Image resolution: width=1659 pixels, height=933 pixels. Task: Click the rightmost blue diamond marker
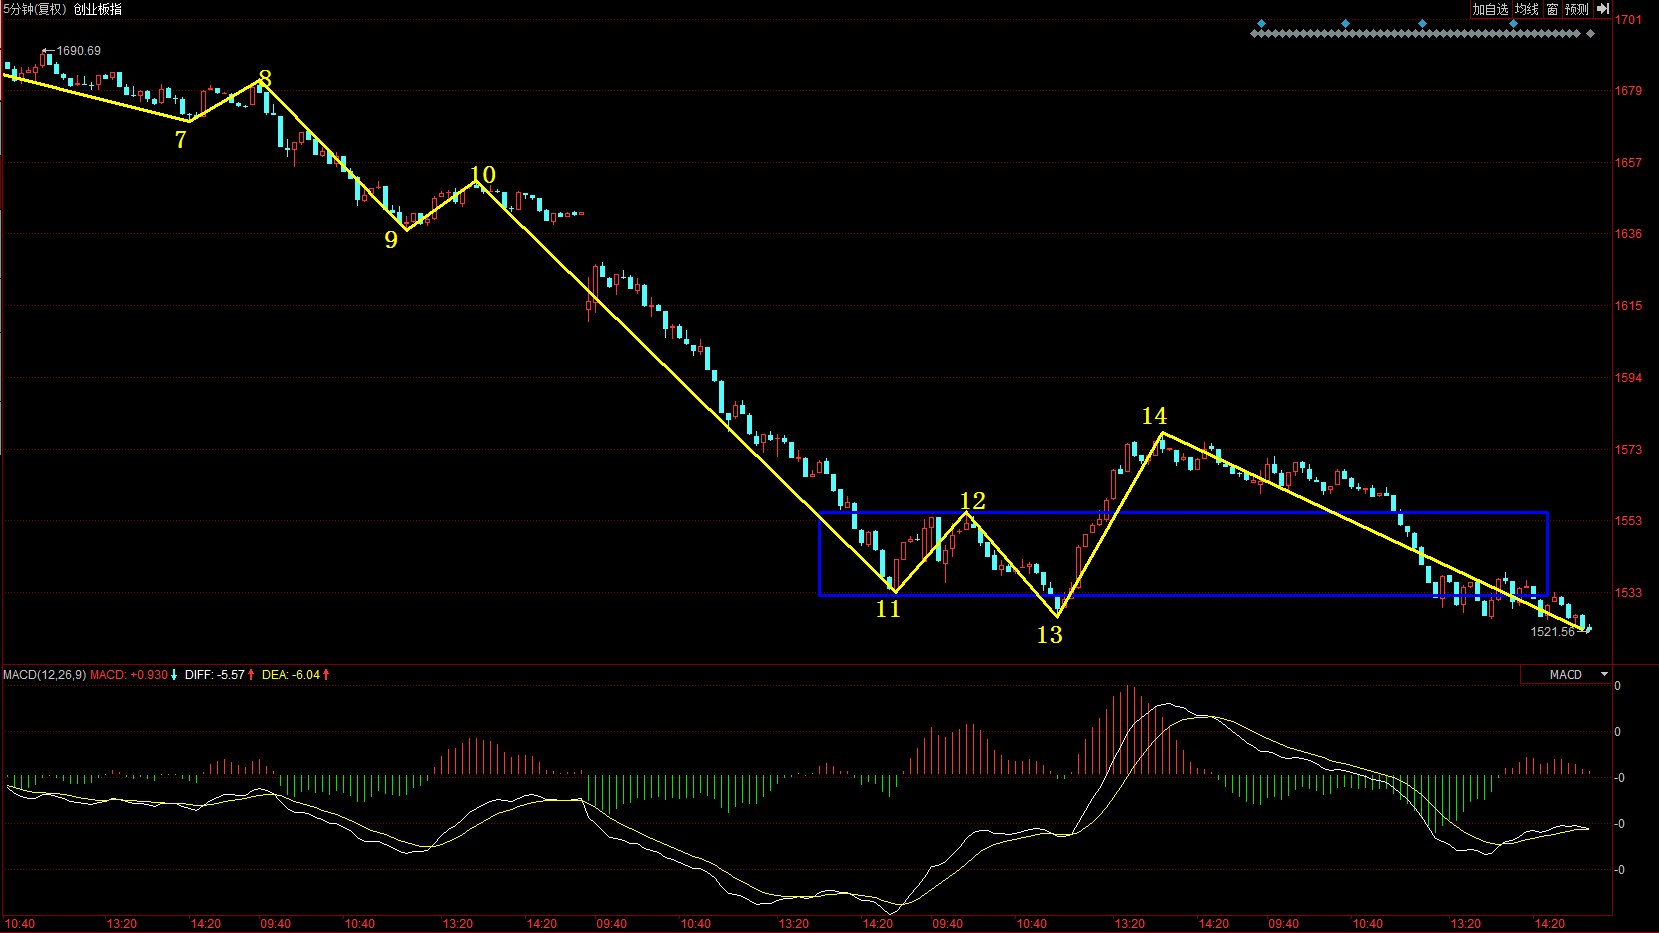coord(1513,23)
